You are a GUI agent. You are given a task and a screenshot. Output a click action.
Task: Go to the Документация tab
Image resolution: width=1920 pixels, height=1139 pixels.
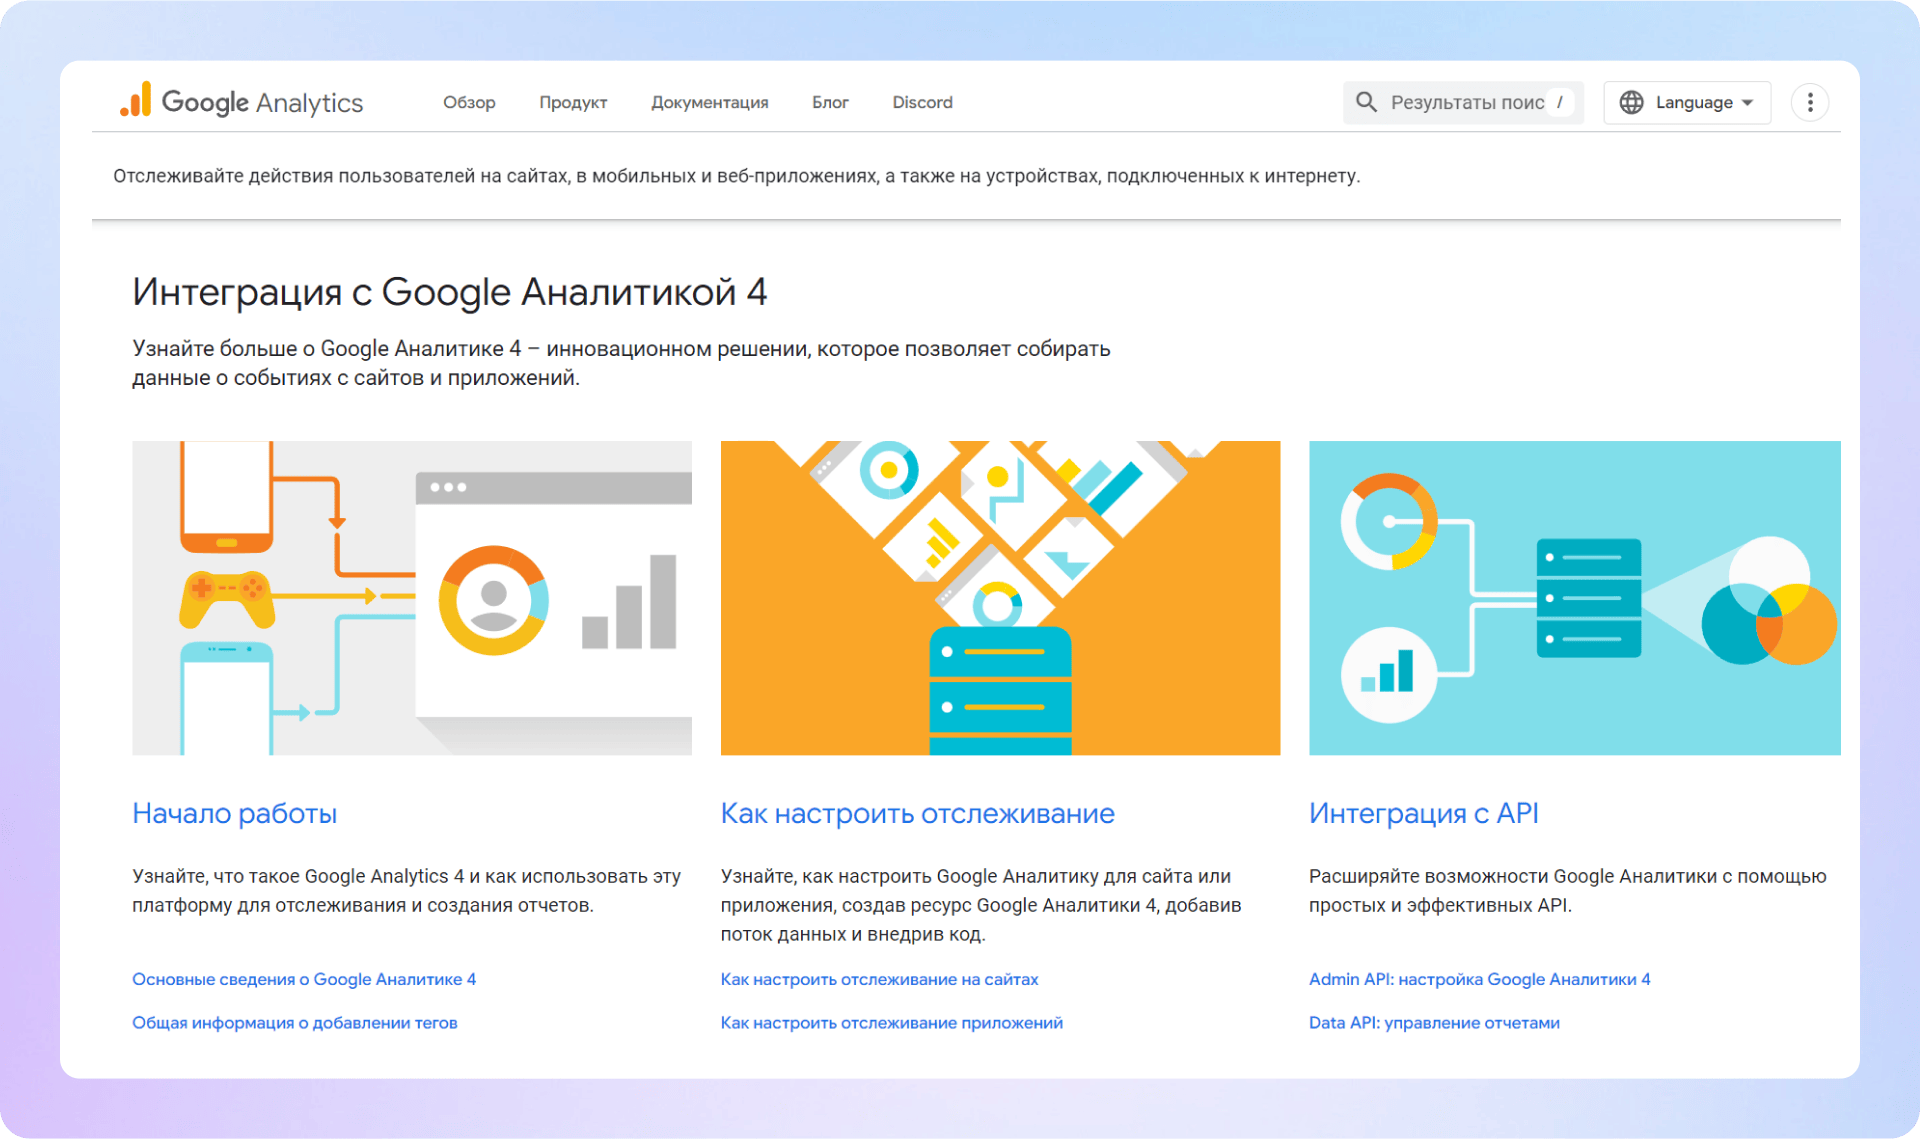pos(709,102)
